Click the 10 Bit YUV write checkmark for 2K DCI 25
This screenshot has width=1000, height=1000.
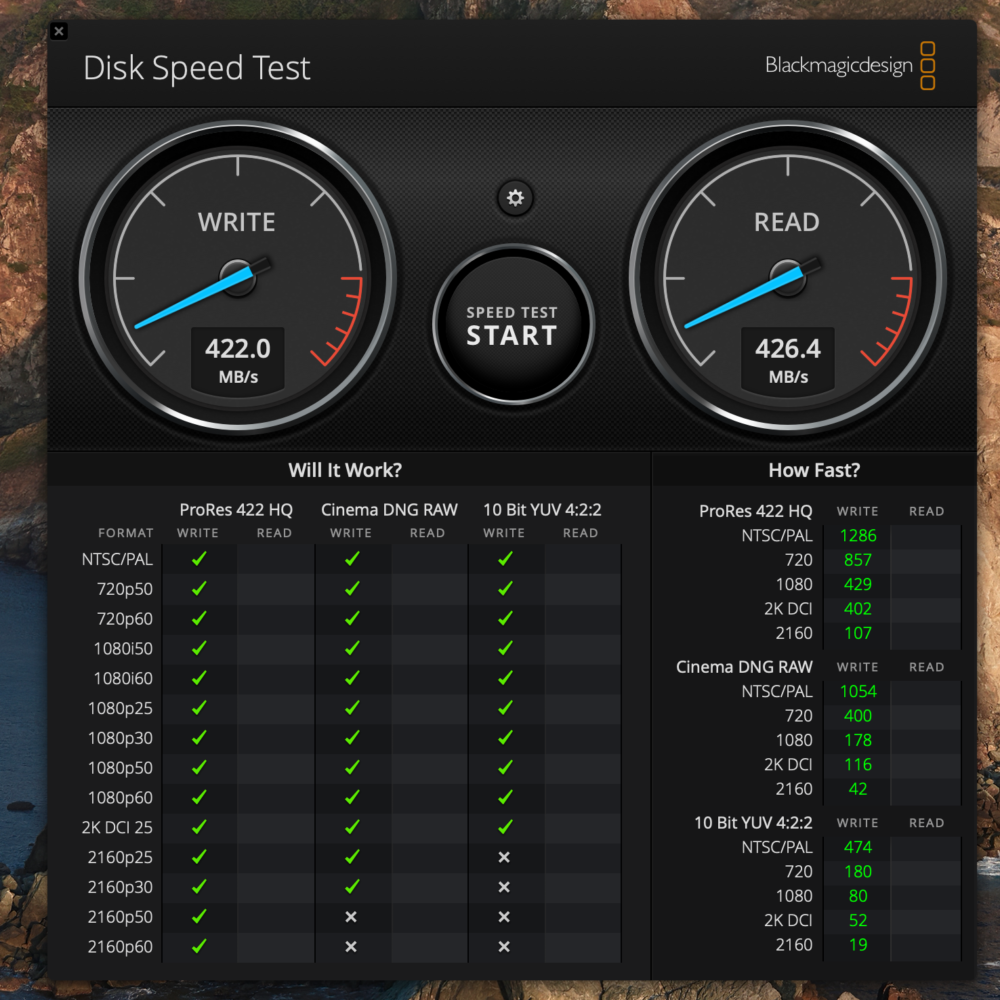[505, 827]
